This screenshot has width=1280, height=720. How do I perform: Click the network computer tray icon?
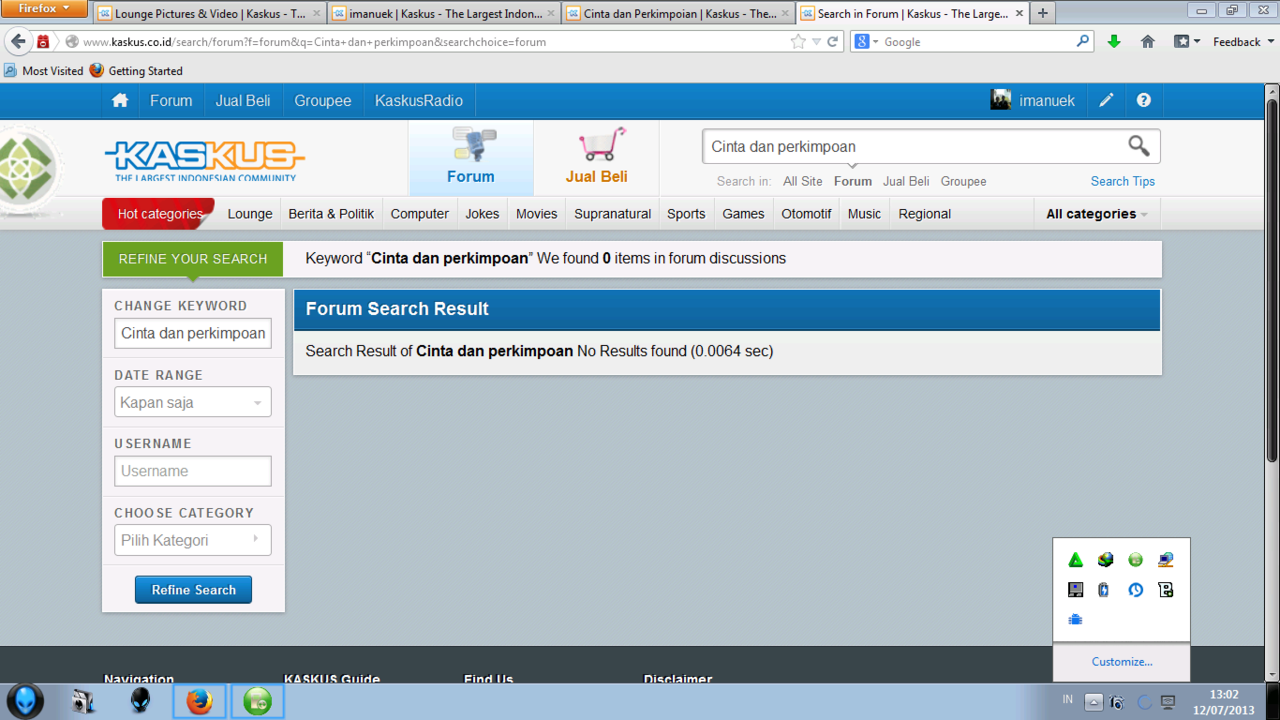pos(1165,560)
